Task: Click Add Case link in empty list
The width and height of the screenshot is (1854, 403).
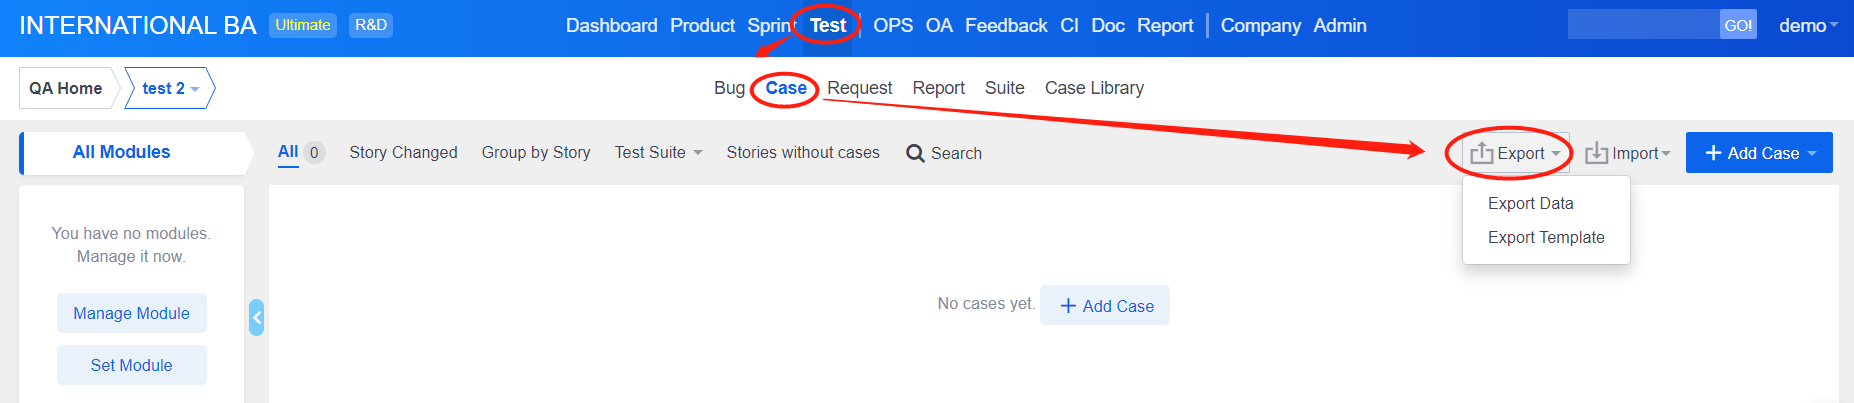Action: pos(1105,306)
